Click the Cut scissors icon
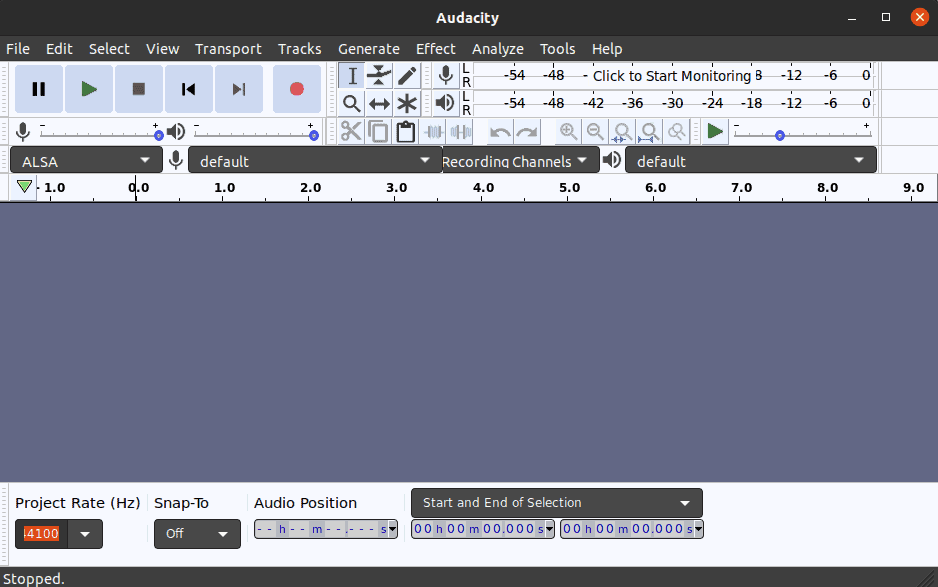938x587 pixels. point(351,131)
